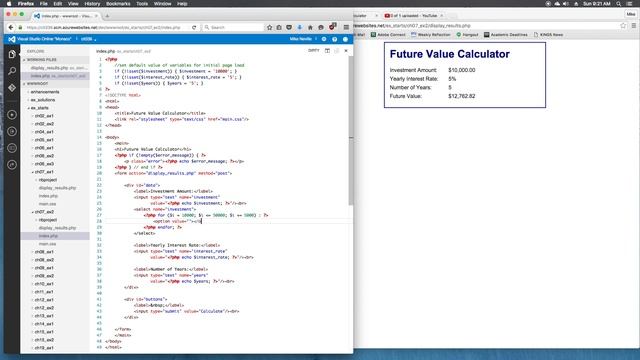Open the Git view in Monaco sidebar
Viewport: 640px width, 360px height.
(x=12, y=88)
